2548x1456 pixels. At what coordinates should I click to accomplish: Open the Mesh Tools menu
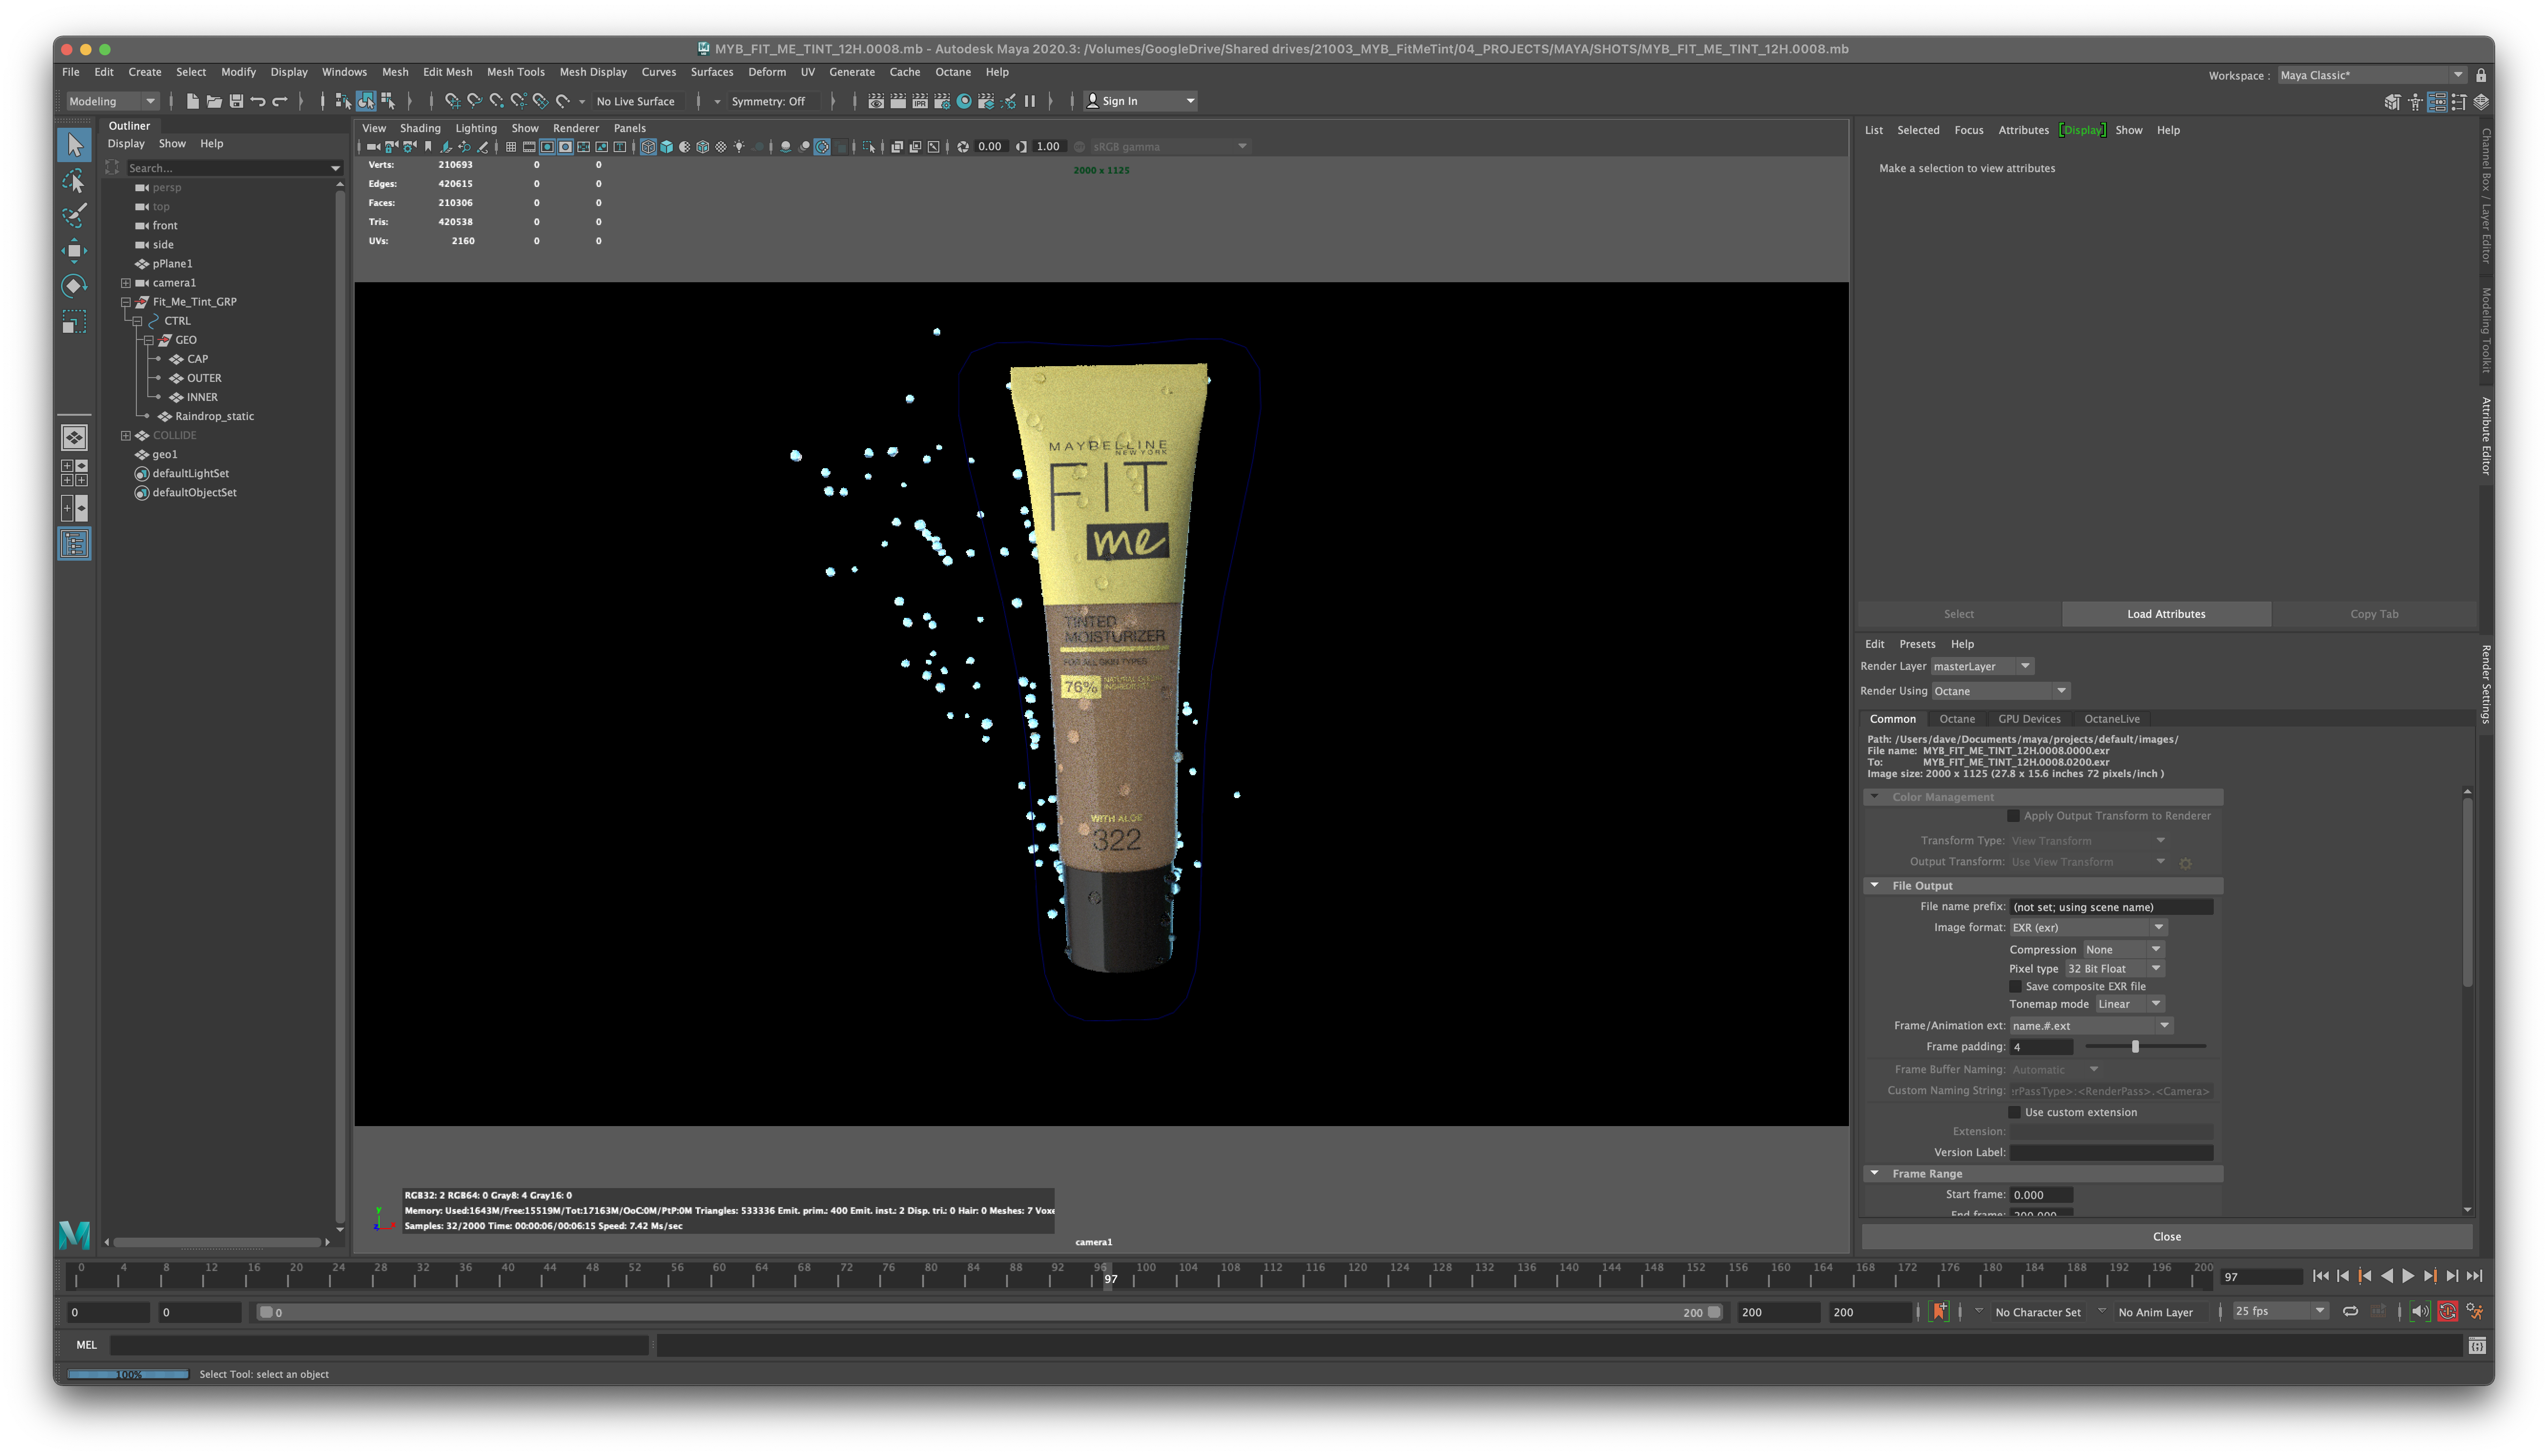pyautogui.click(x=515, y=72)
